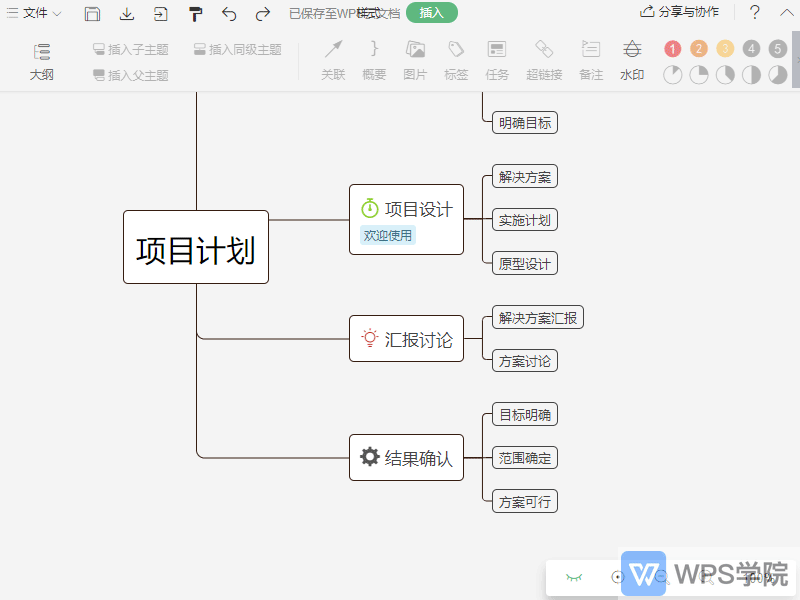Click the green timer icon on 项目设计
The image size is (800, 600).
click(x=370, y=208)
